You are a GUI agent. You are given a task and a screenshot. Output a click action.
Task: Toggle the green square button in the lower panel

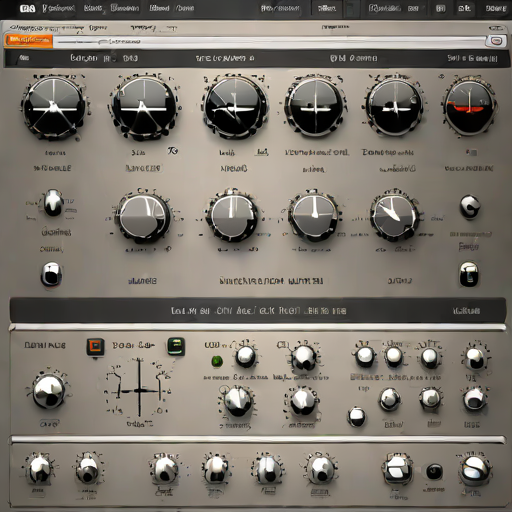(176, 346)
